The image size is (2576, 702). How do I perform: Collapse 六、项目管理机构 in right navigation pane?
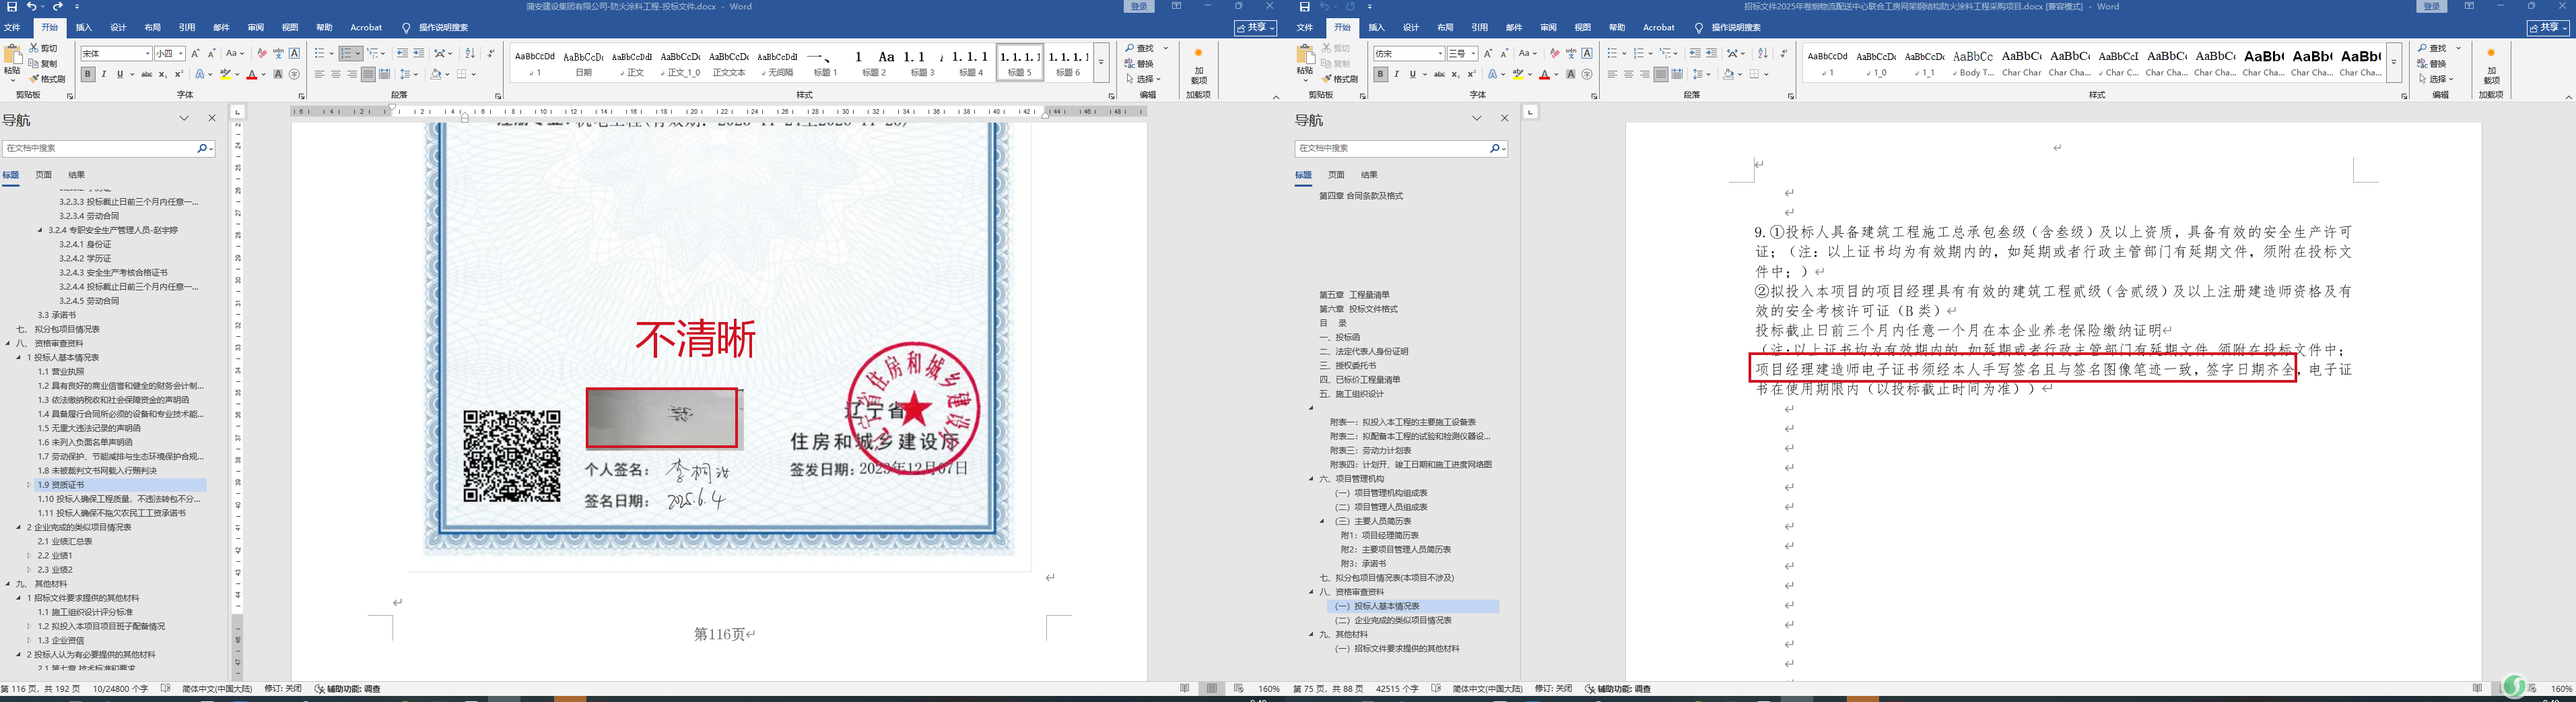tap(1311, 479)
